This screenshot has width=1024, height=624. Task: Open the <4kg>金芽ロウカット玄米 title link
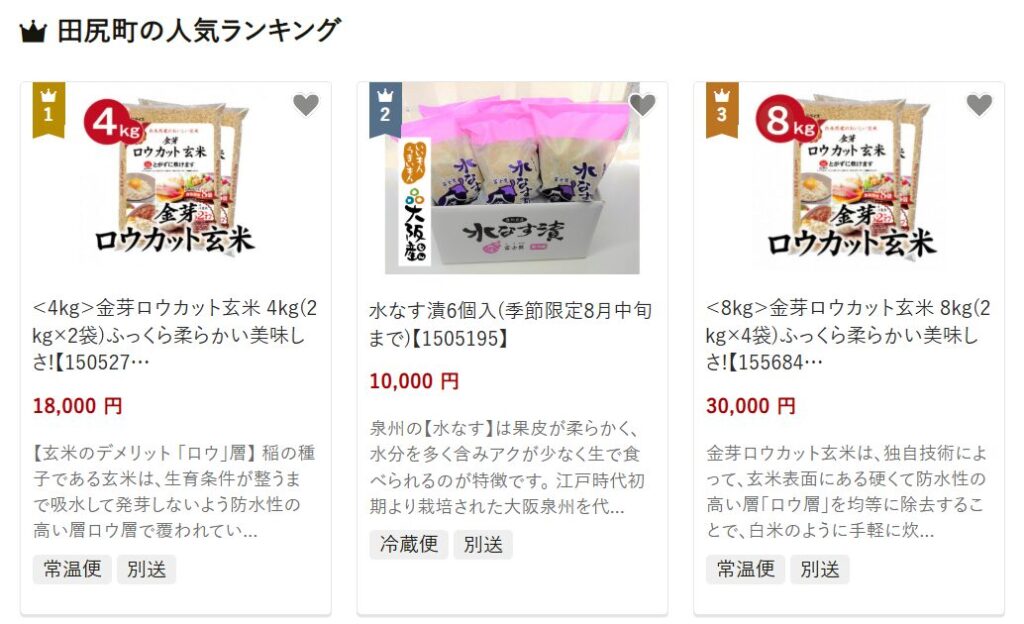tap(175, 335)
